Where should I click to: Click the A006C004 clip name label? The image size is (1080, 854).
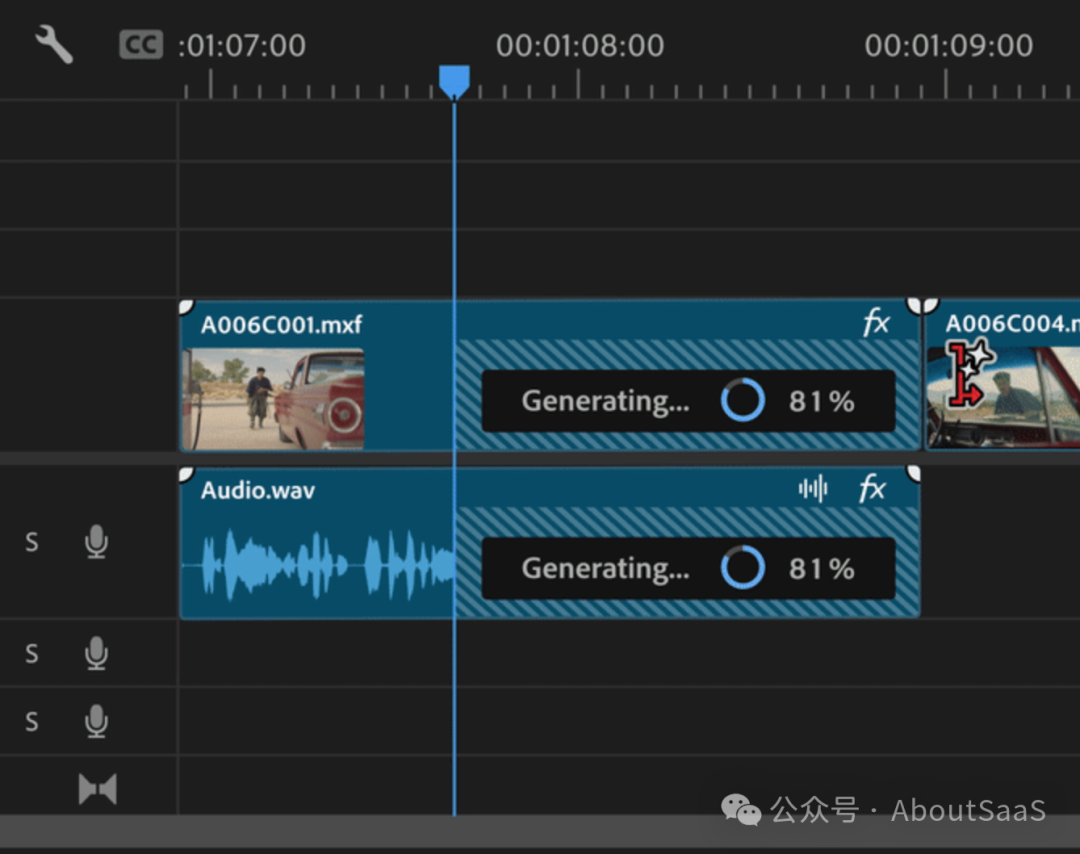1011,324
